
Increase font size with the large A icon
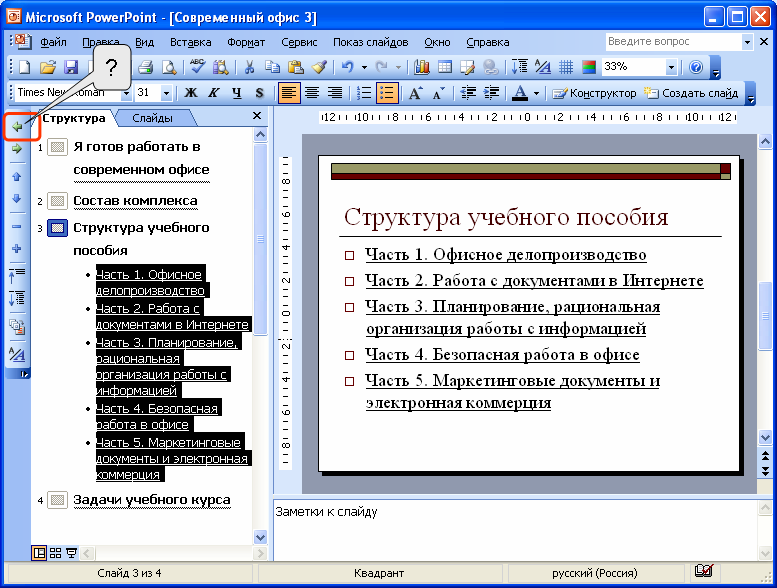coord(416,93)
